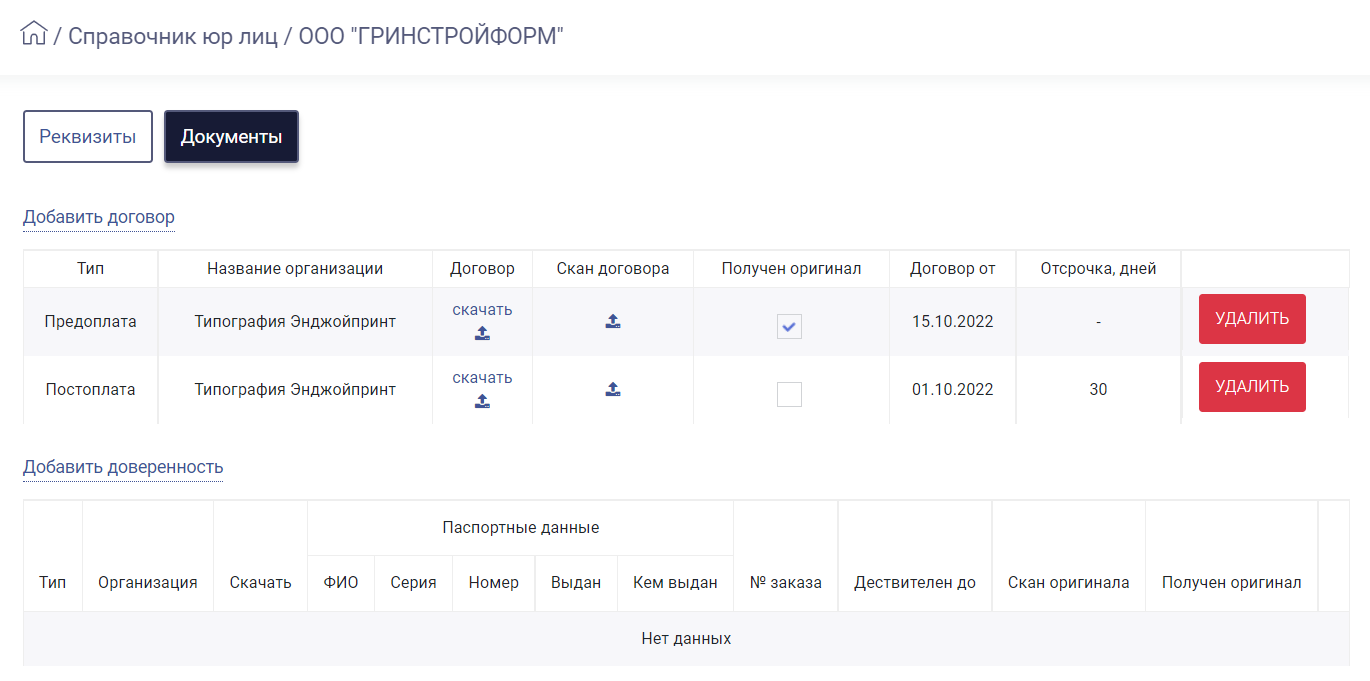Select the Предоплата type cell
Image resolution: width=1370 pixels, height=681 pixels.
coord(91,322)
